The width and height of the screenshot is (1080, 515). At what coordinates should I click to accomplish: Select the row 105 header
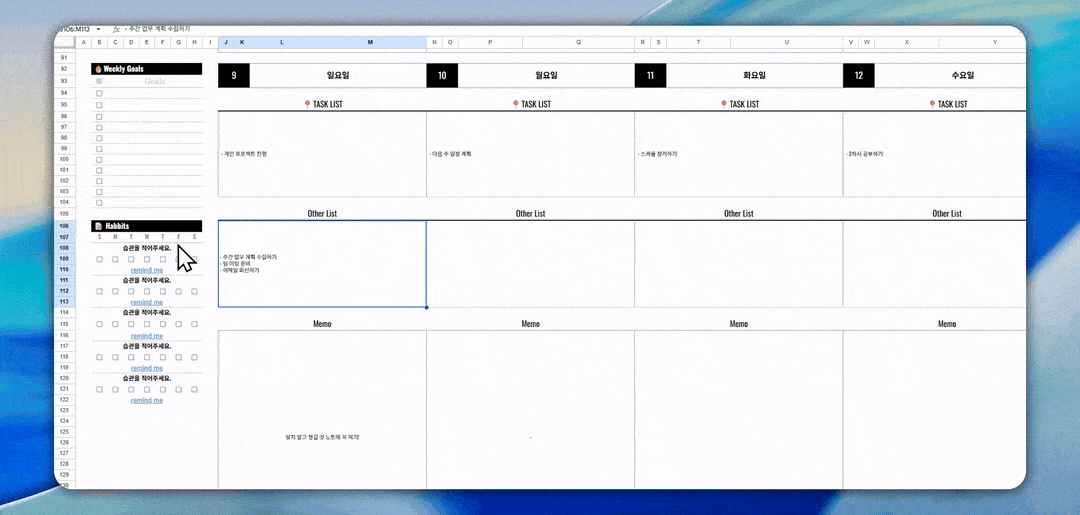coord(64,214)
